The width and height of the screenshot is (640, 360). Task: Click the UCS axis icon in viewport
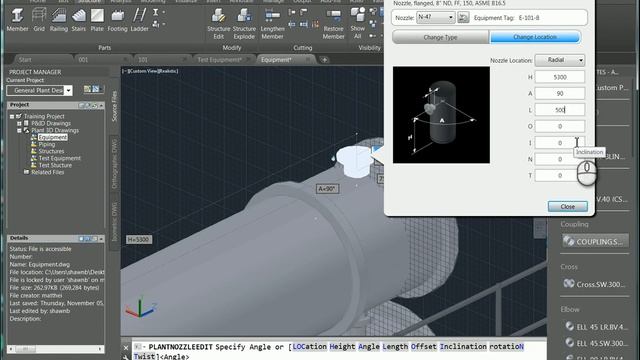click(x=140, y=309)
